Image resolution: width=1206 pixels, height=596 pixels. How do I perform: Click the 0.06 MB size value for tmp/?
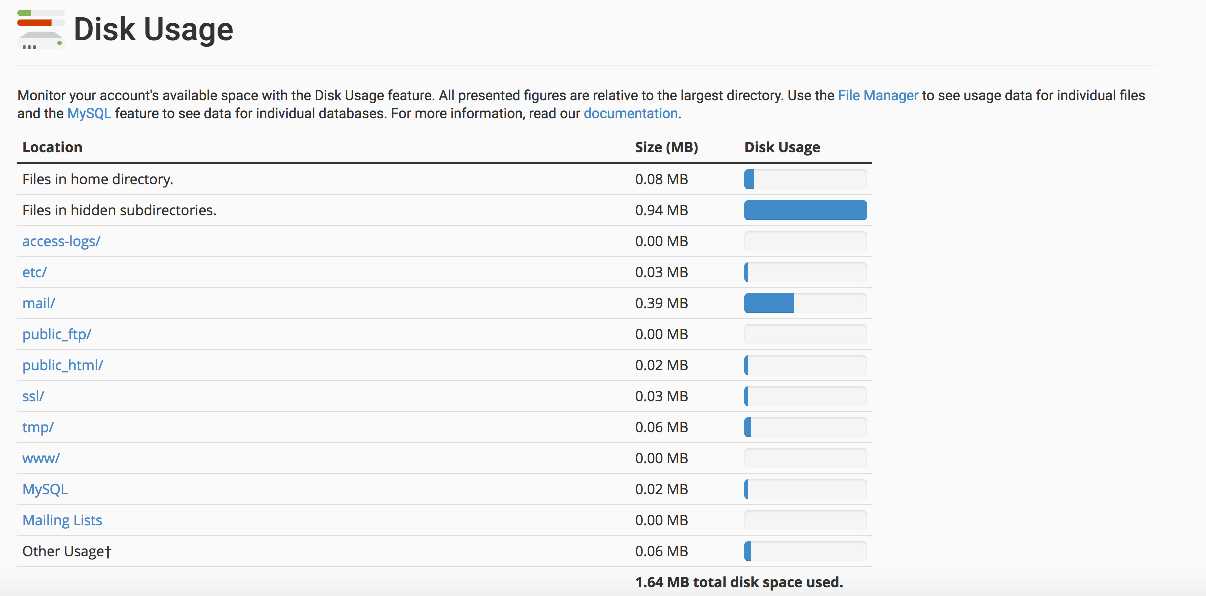[x=661, y=427]
